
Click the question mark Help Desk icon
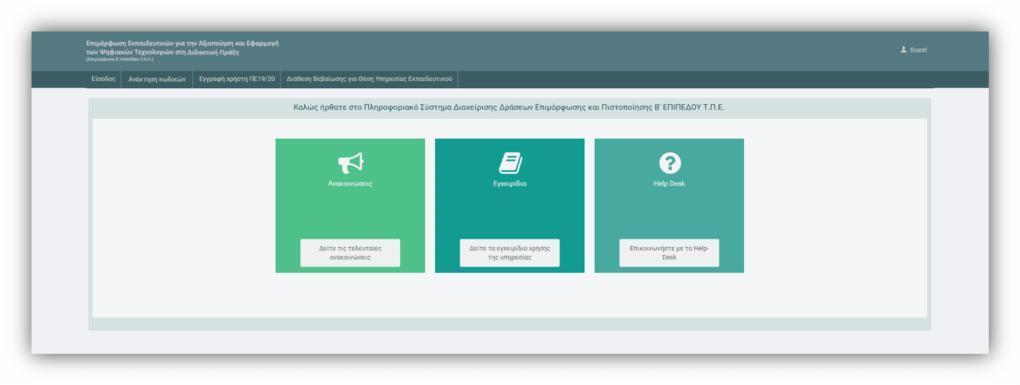click(x=670, y=163)
